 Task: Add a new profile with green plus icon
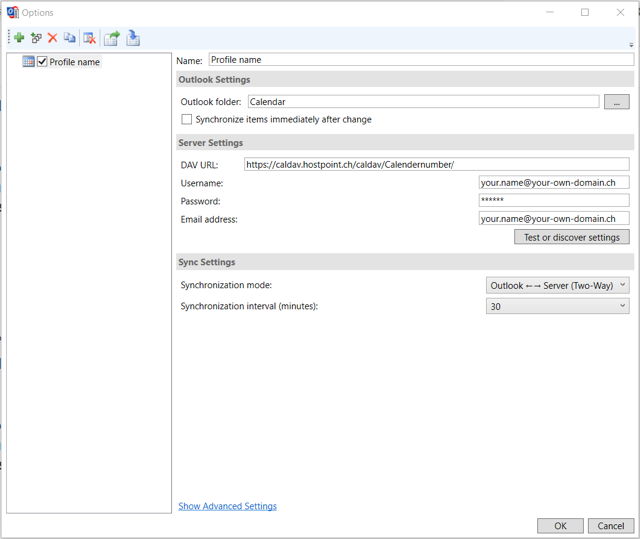19,38
